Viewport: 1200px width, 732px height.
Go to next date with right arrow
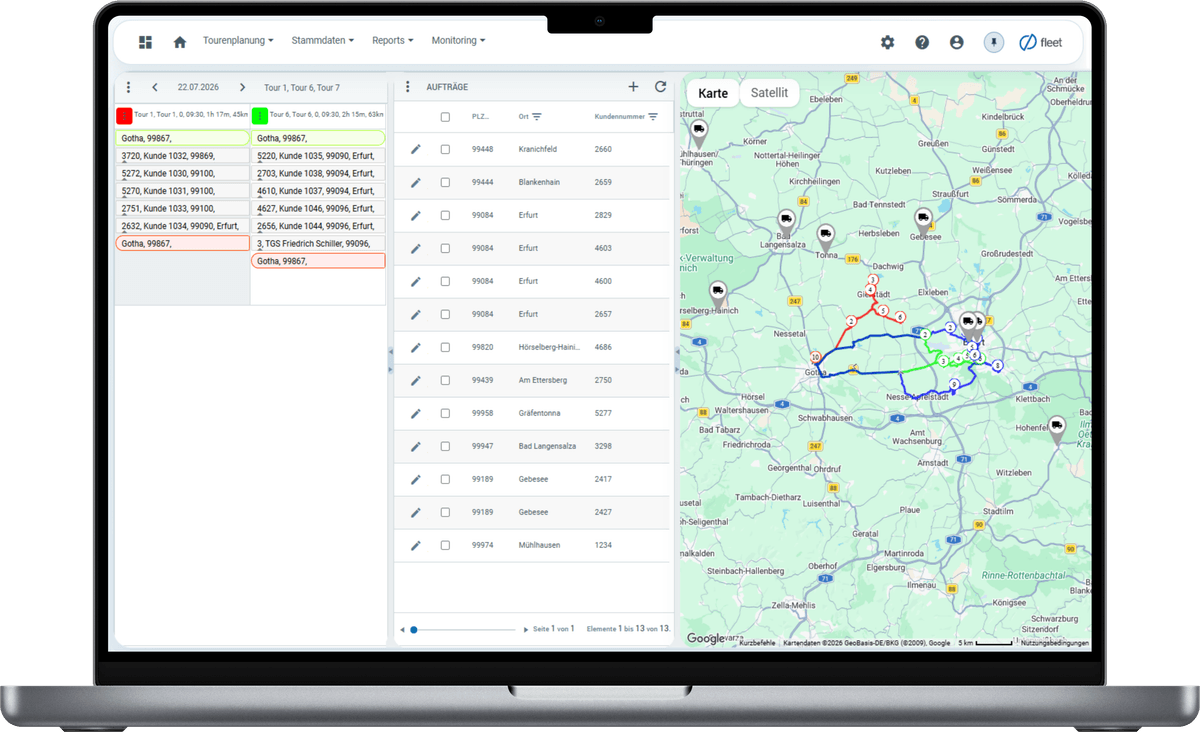pos(242,88)
